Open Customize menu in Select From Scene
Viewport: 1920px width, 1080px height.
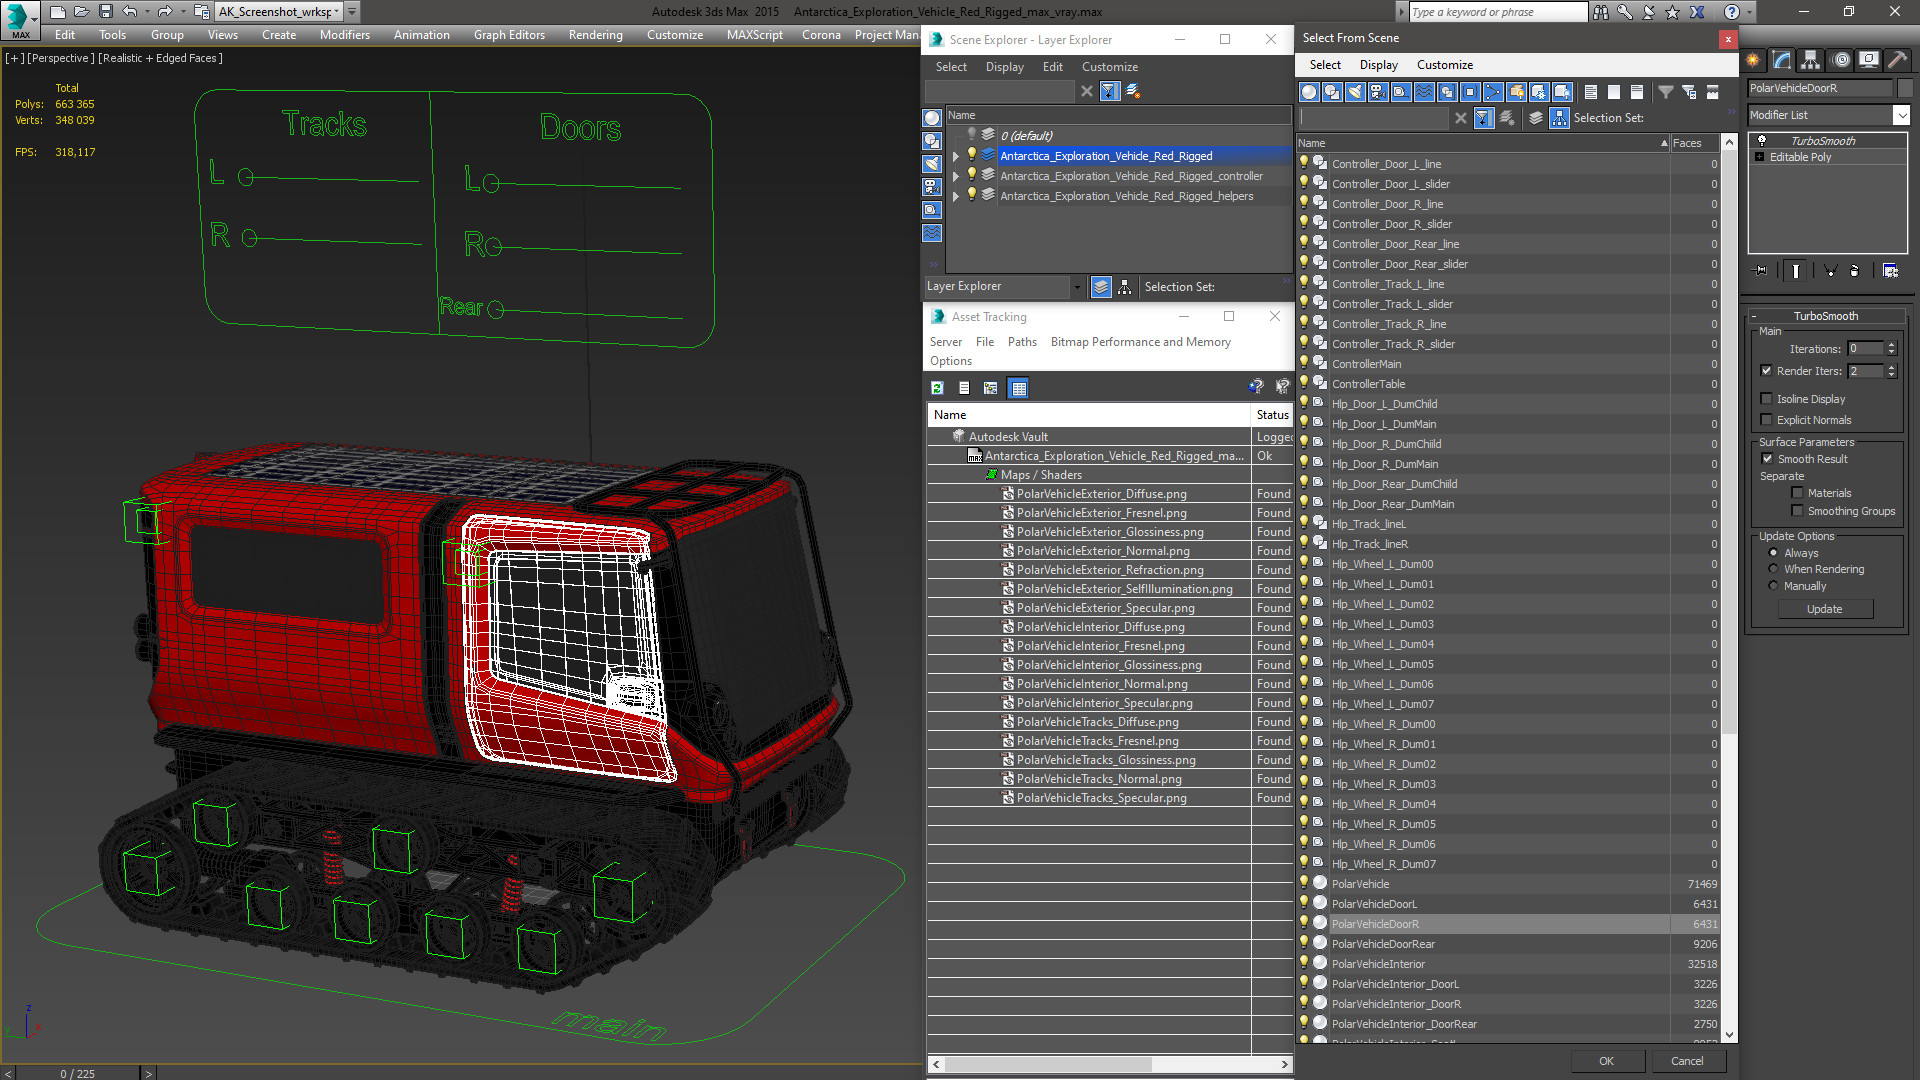point(1444,65)
